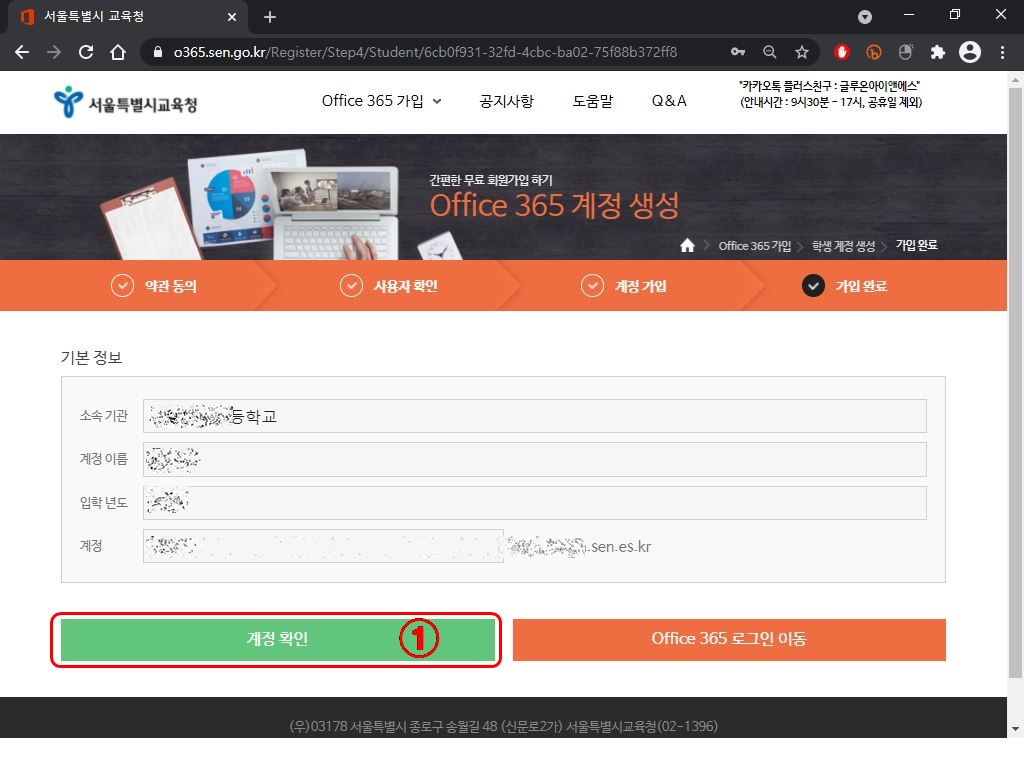Click the 계정 이름 field
1024x768 pixels.
tap(534, 460)
